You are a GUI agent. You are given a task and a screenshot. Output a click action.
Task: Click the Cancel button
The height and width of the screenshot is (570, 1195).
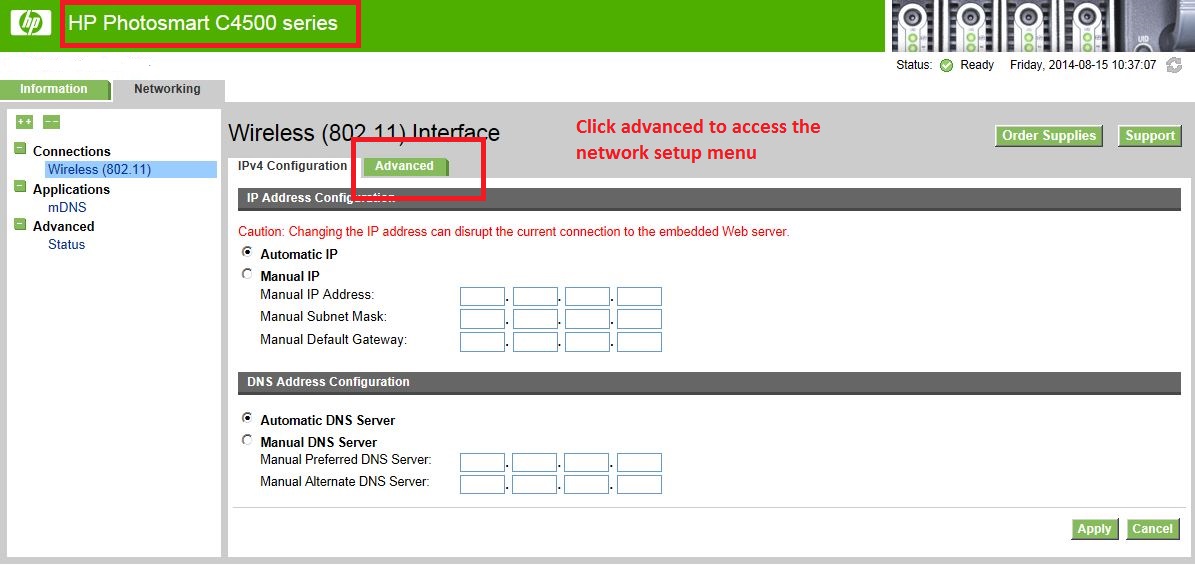1152,529
